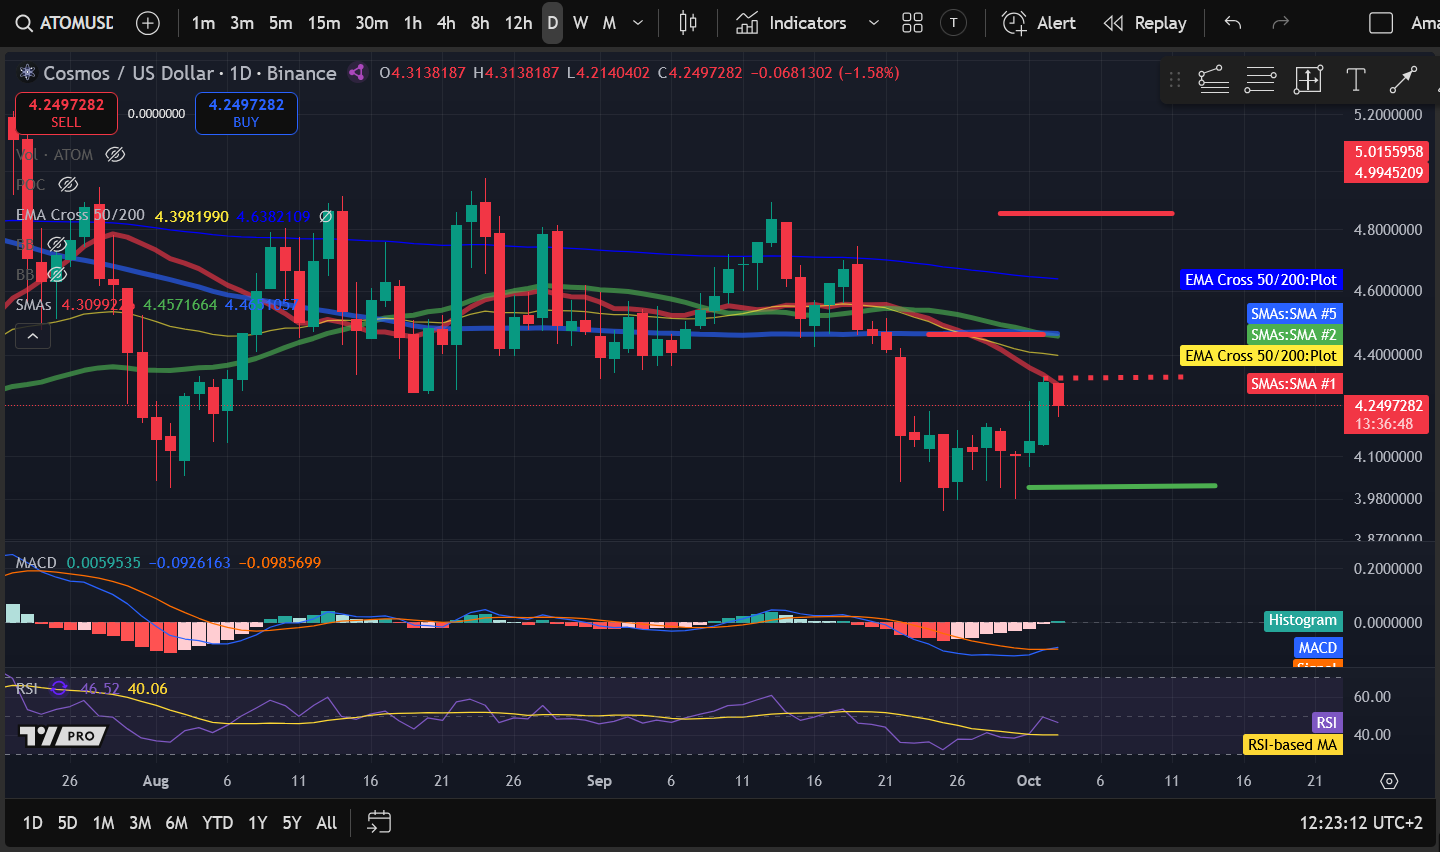Add a symbol to compare with plus icon
Screen dimensions: 1440x852
pyautogui.click(x=148, y=23)
